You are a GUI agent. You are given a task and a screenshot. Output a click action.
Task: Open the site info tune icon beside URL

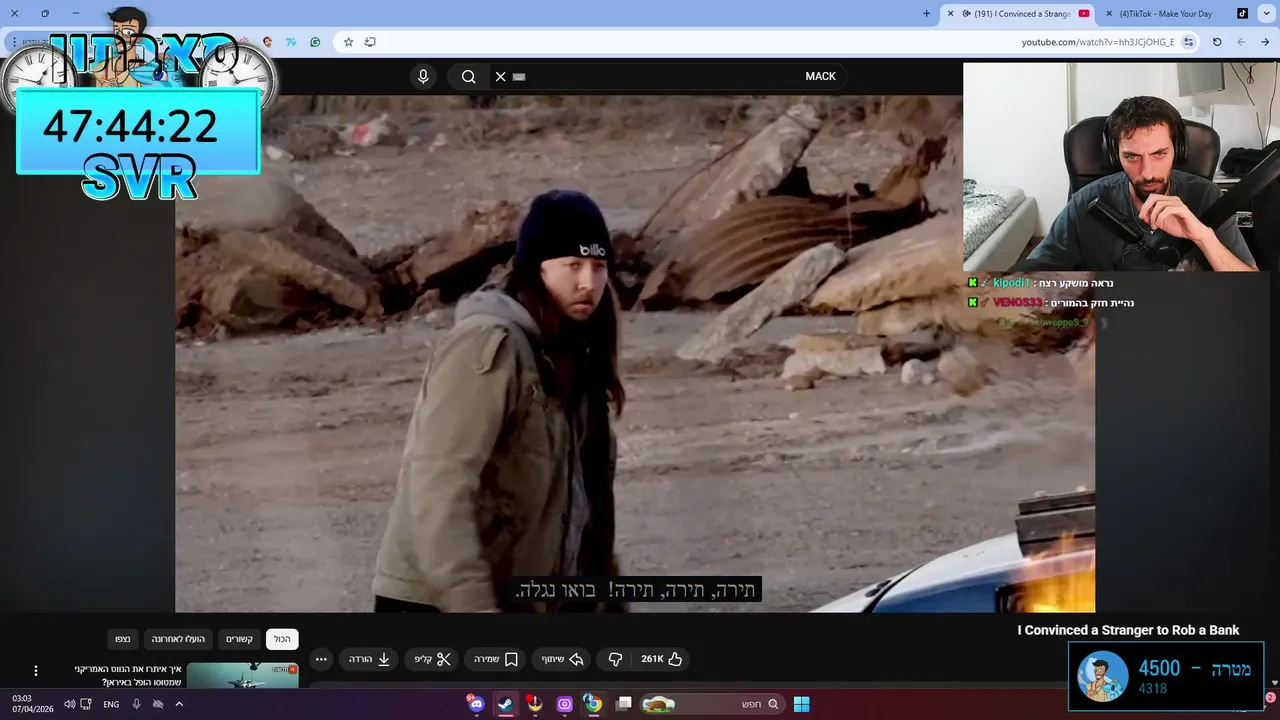point(1188,42)
